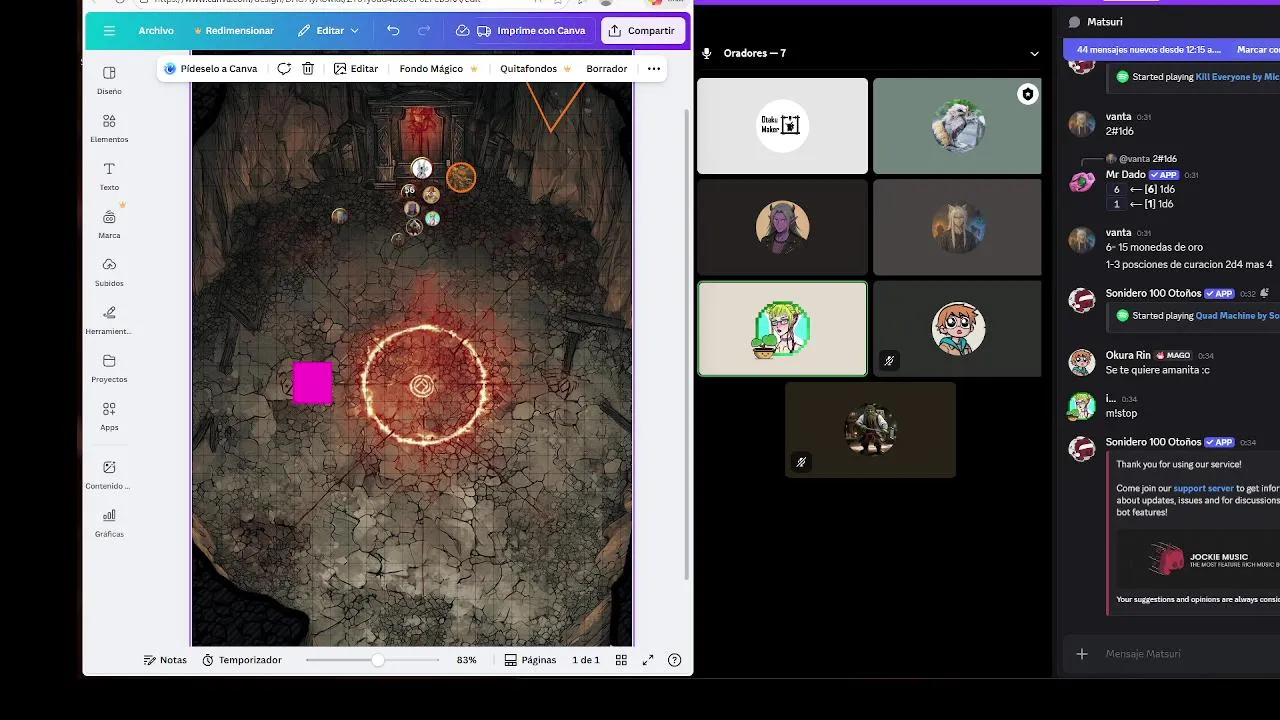Click the plus attachment button in Discord
This screenshot has width=1280, height=720.
(x=1081, y=654)
